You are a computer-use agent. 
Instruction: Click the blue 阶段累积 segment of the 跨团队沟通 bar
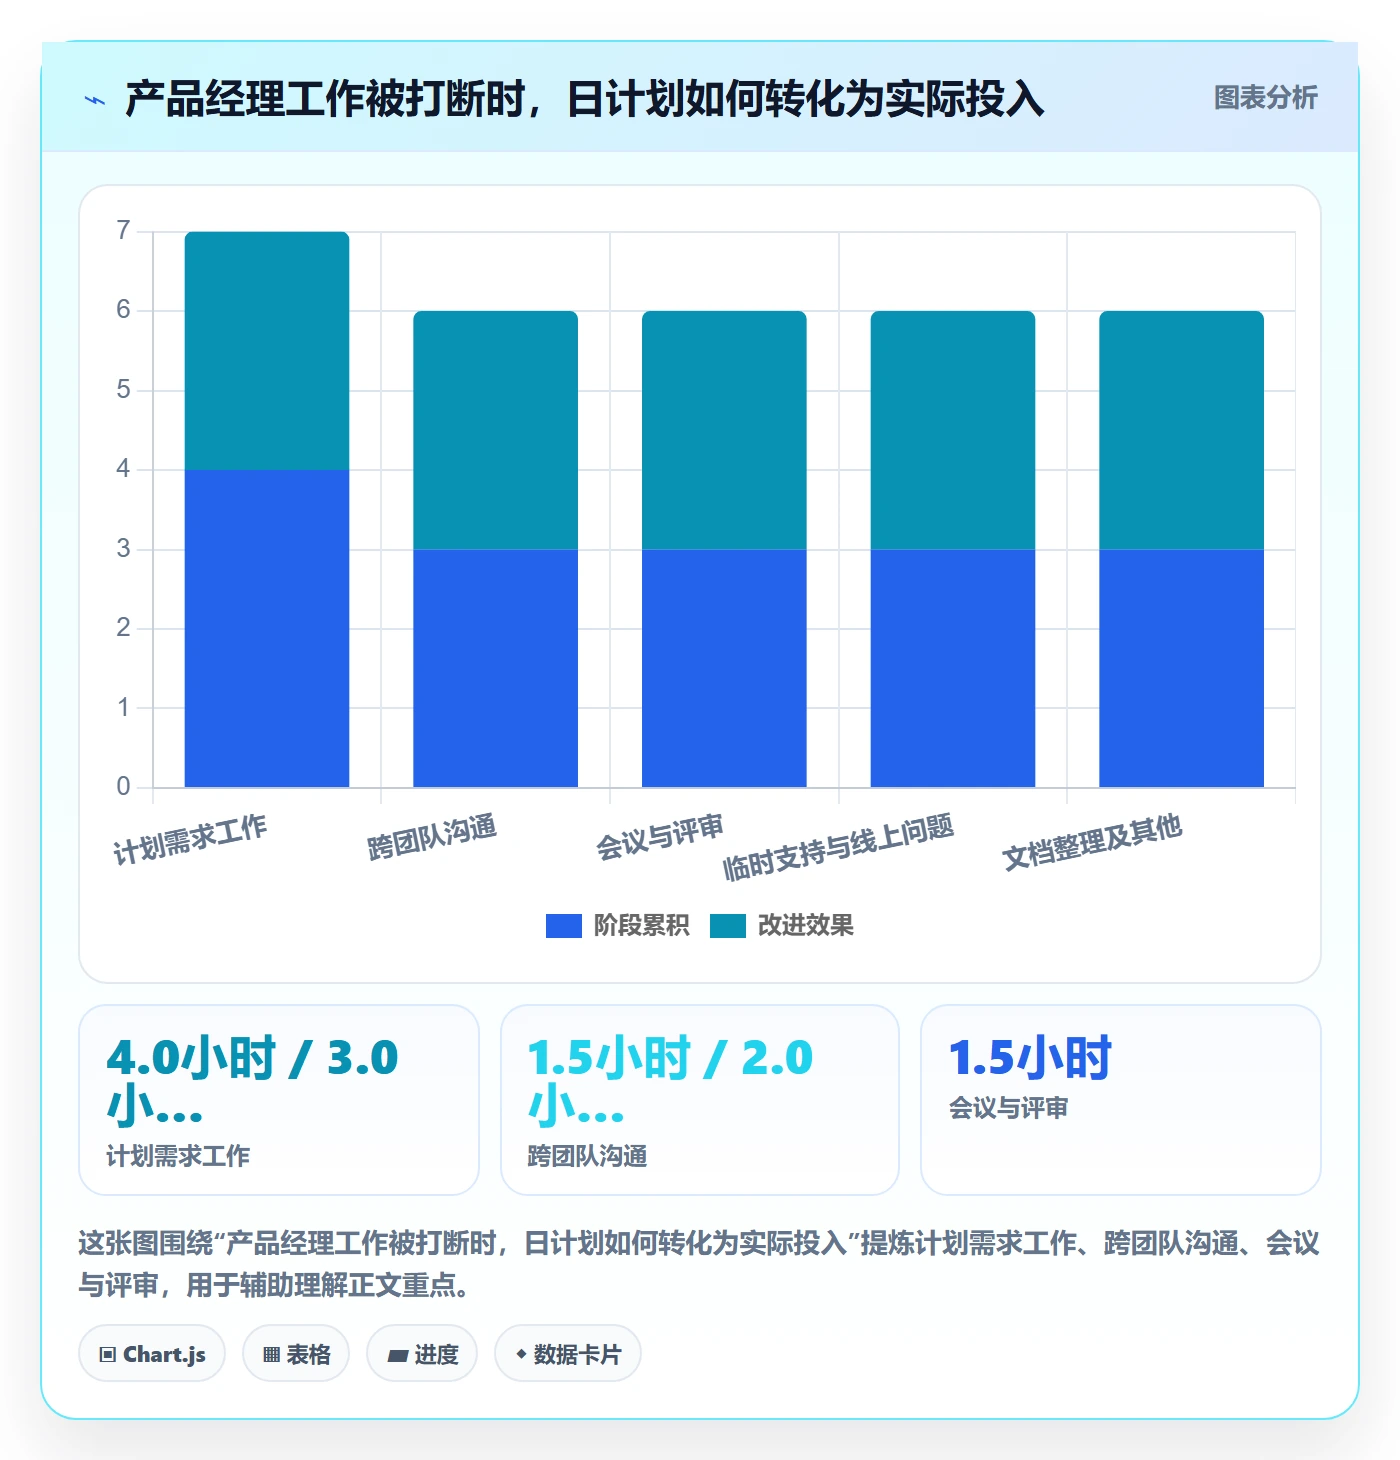(496, 668)
